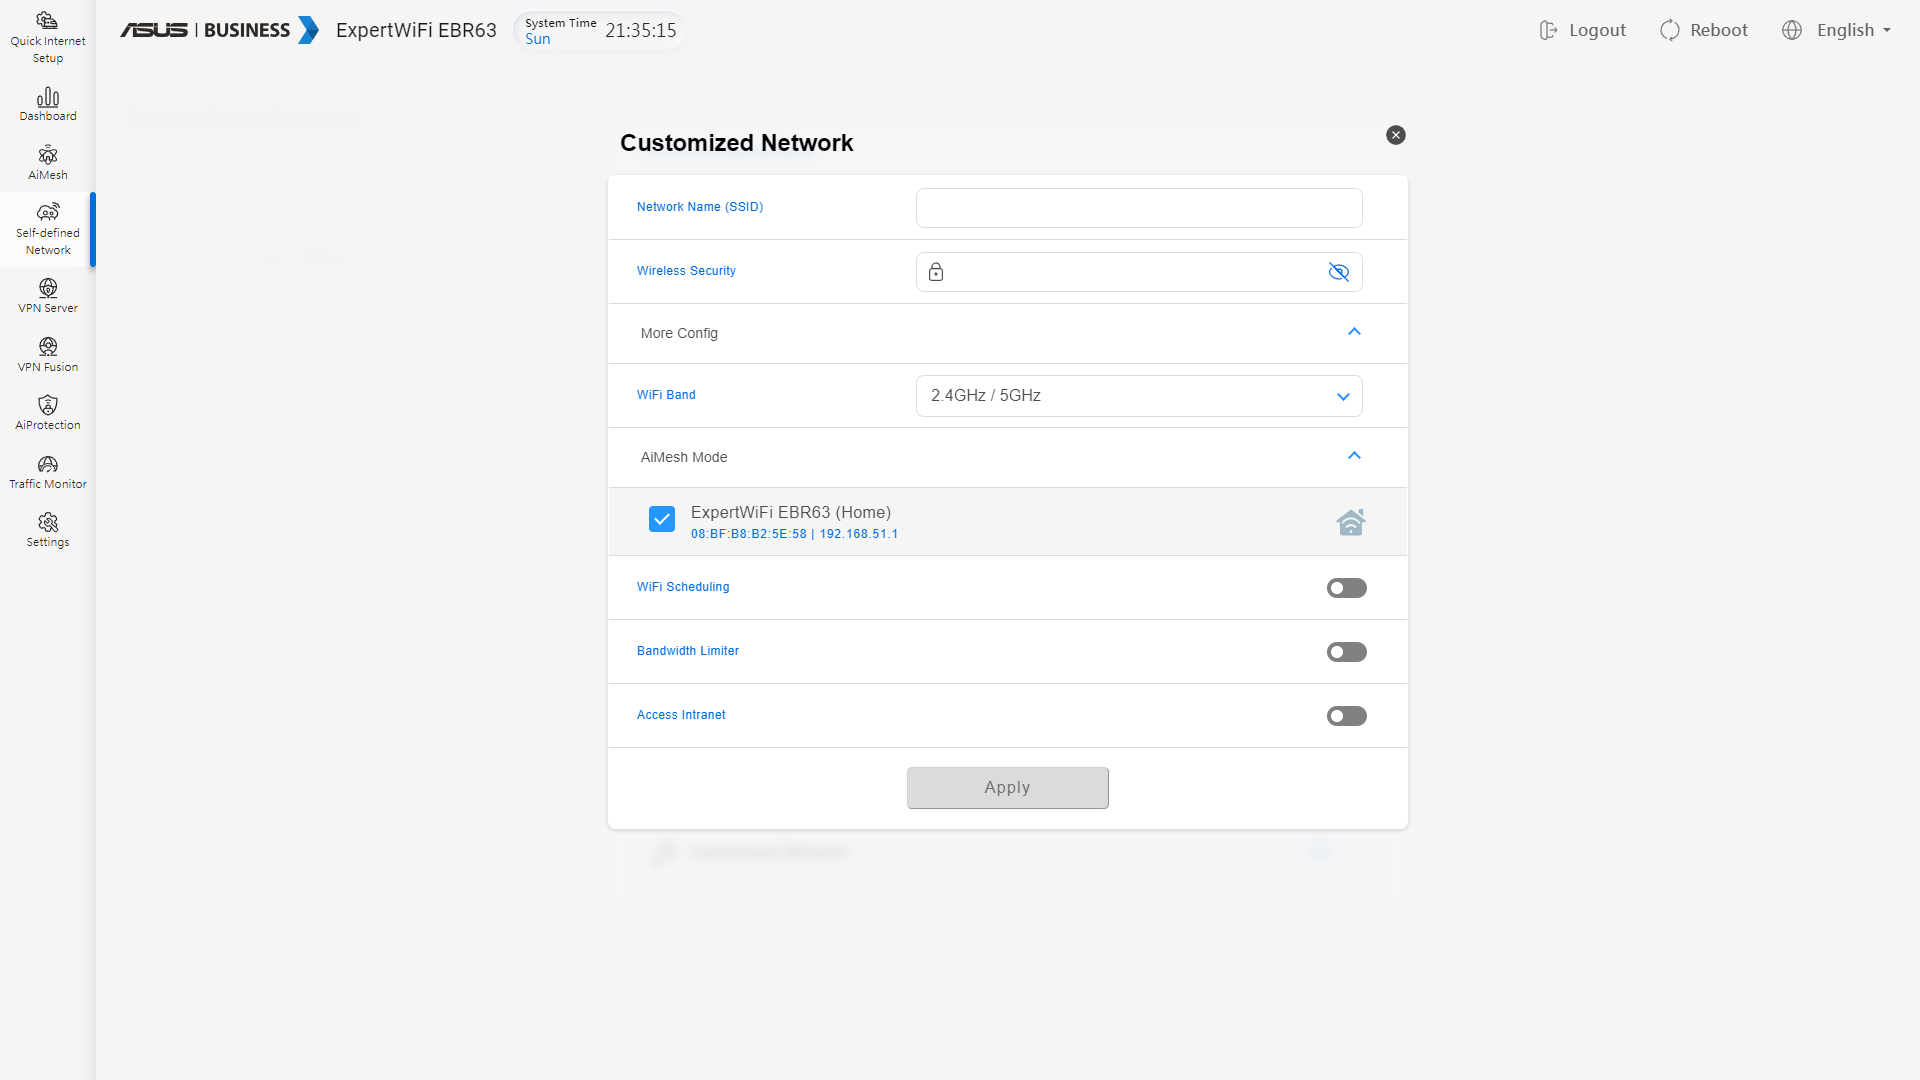Click the Network Name (SSID) field

coord(1138,208)
